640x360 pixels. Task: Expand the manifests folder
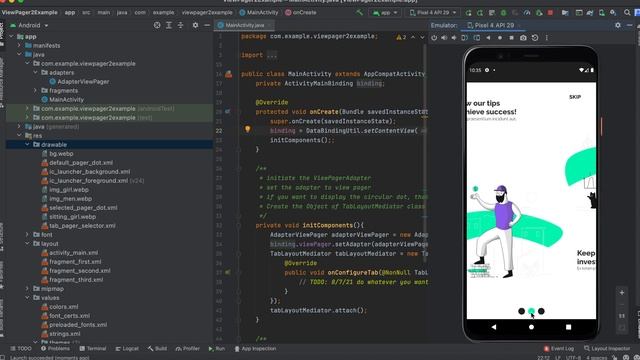[19, 45]
